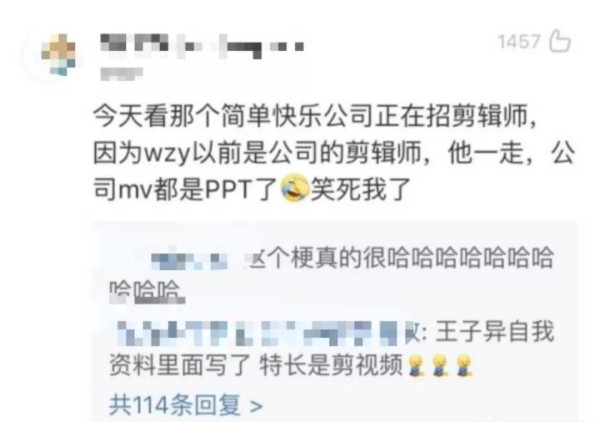Click the word PPT in the comment
This screenshot has width=600, height=422.
pyautogui.click(x=228, y=189)
